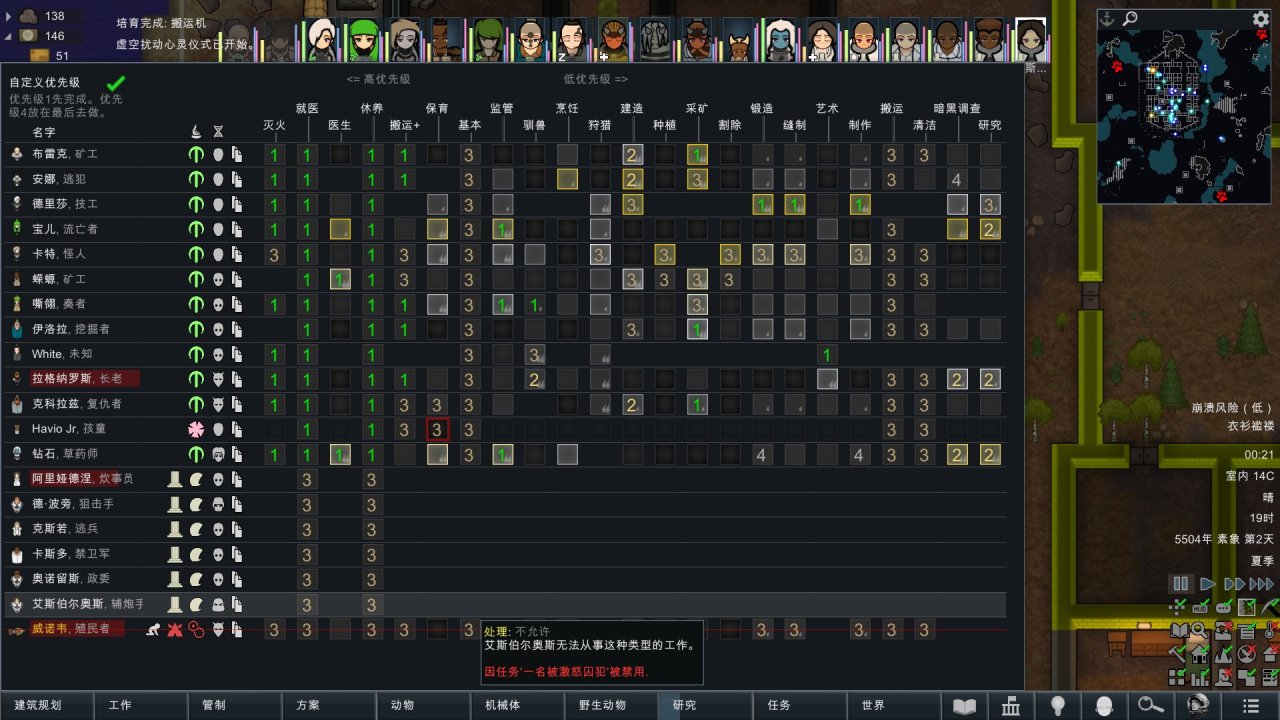Sort by the 名字 column header
Image resolution: width=1280 pixels, height=720 pixels.
(x=43, y=132)
